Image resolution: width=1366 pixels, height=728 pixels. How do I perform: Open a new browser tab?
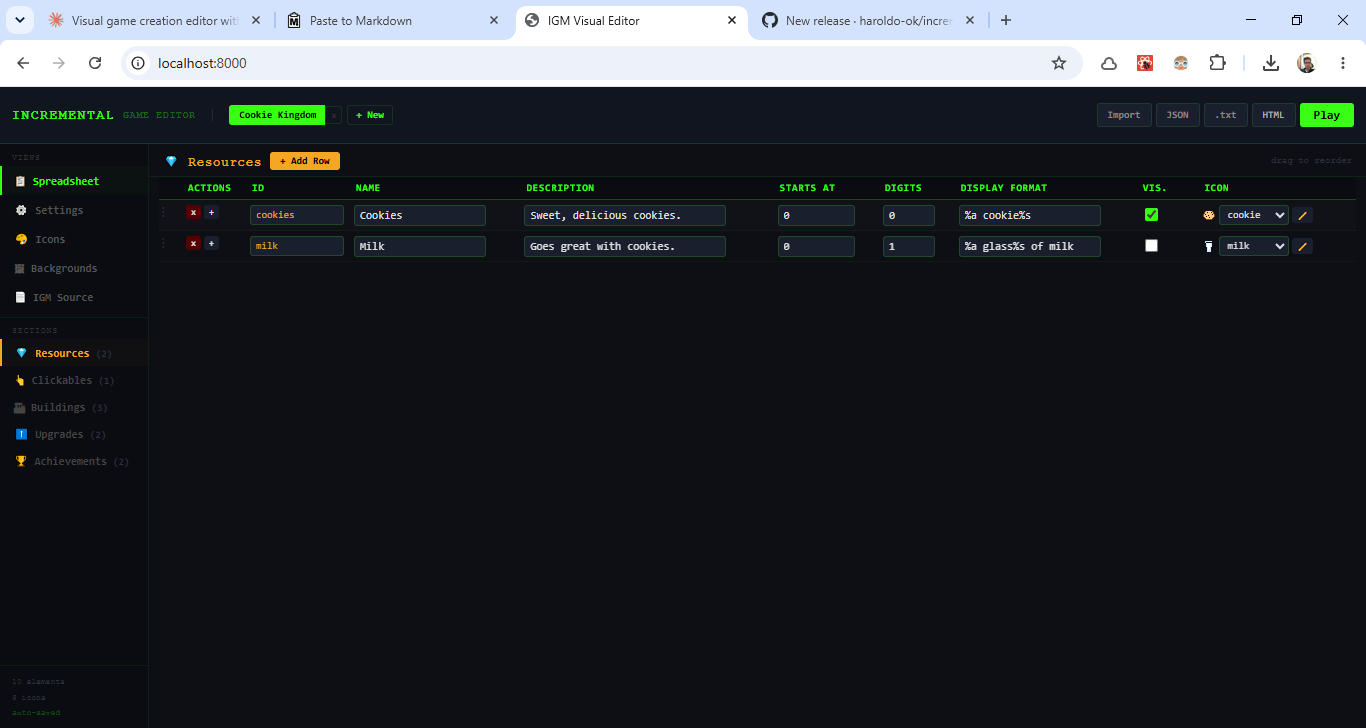pos(1006,20)
